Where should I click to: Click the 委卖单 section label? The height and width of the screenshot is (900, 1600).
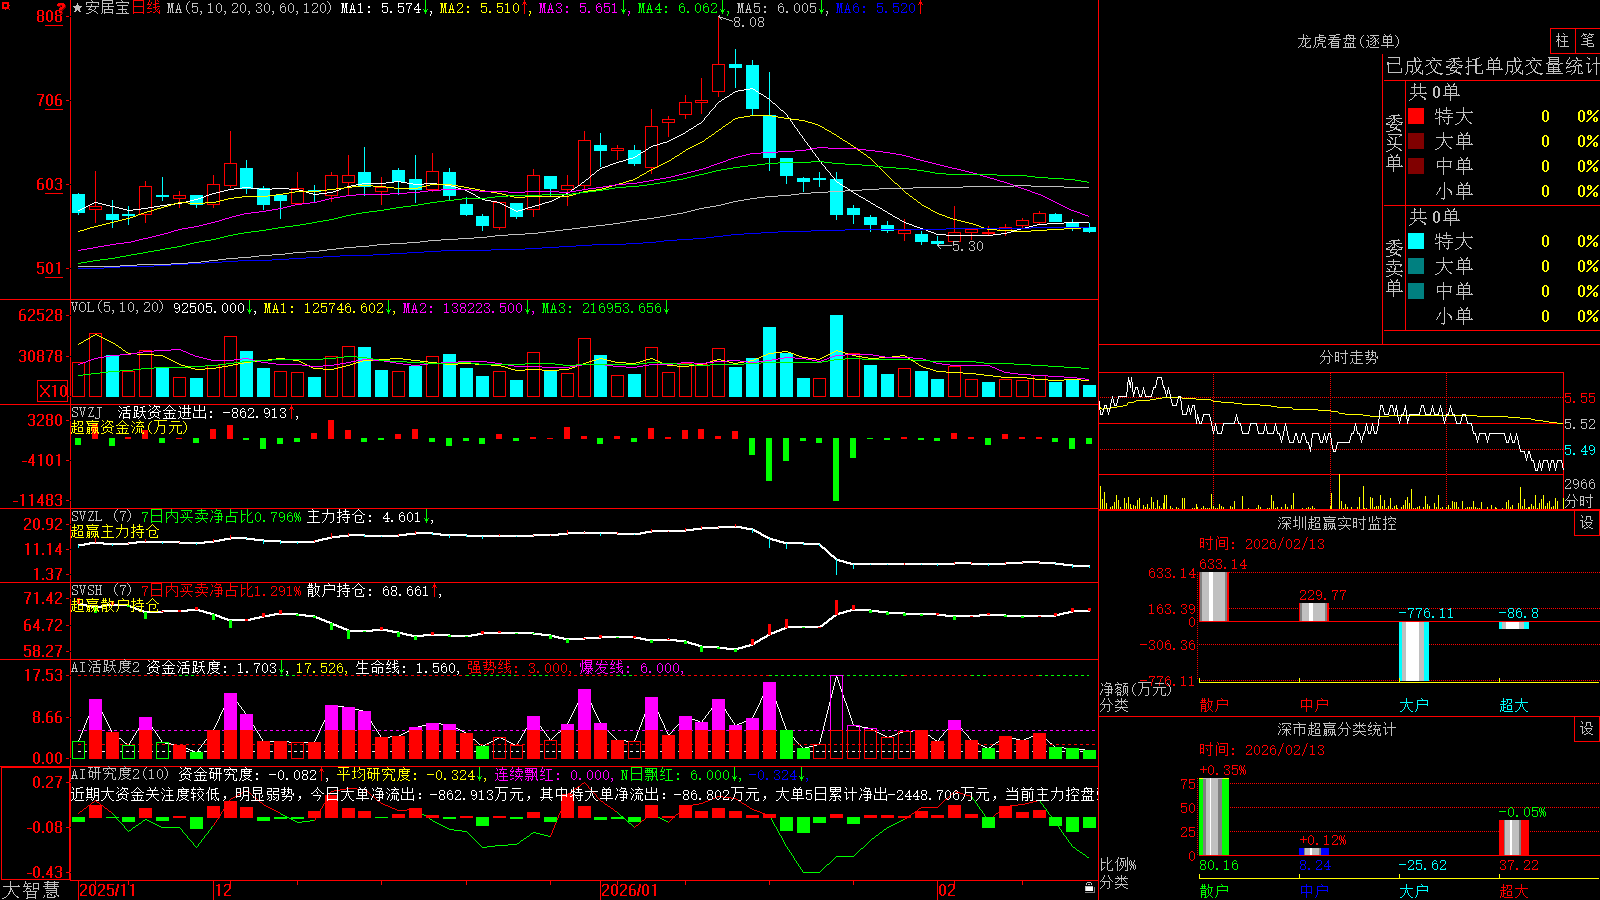coord(1394,267)
